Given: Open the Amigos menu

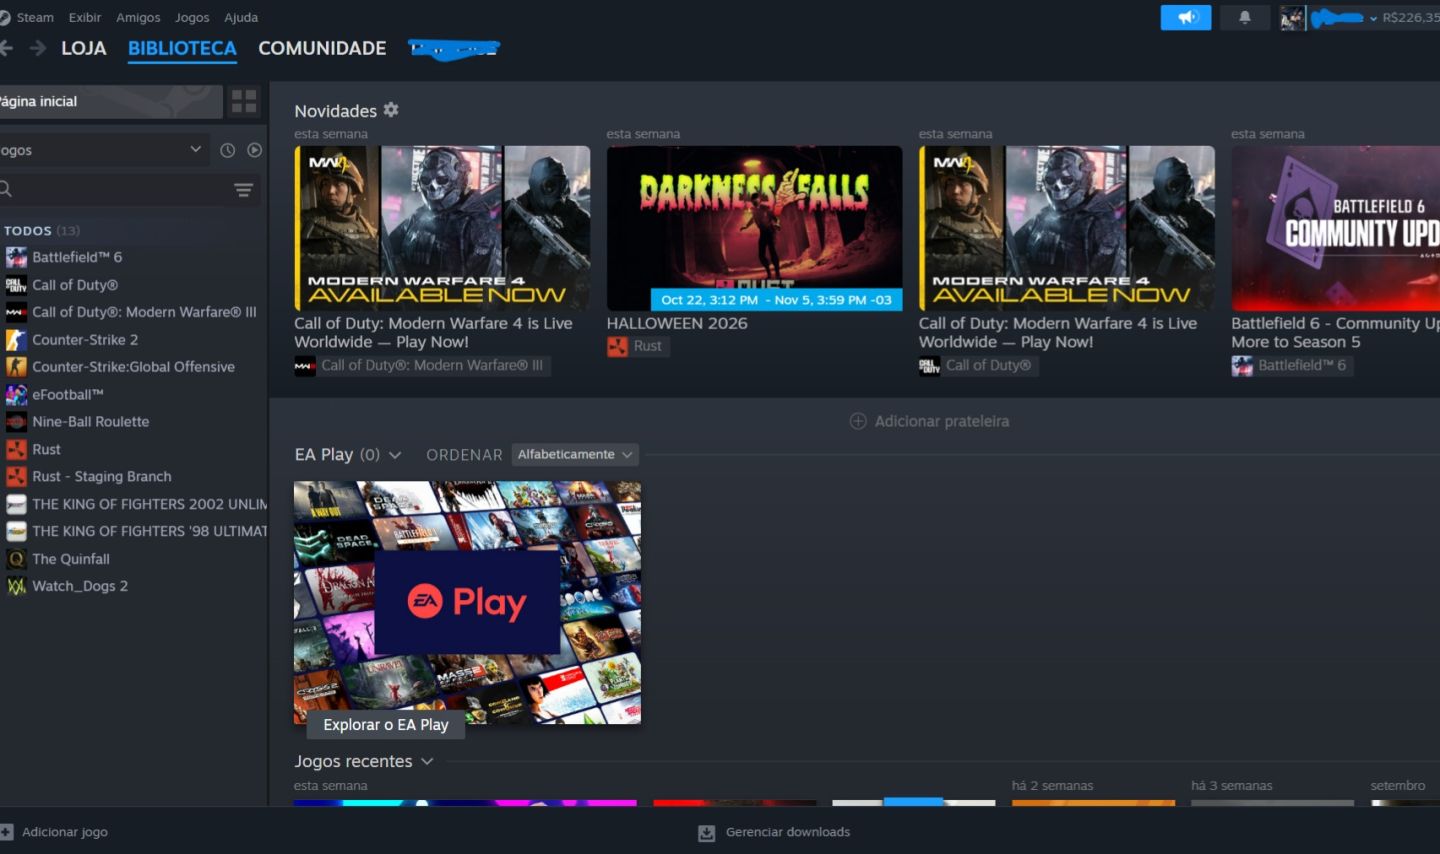Looking at the screenshot, I should pyautogui.click(x=138, y=17).
